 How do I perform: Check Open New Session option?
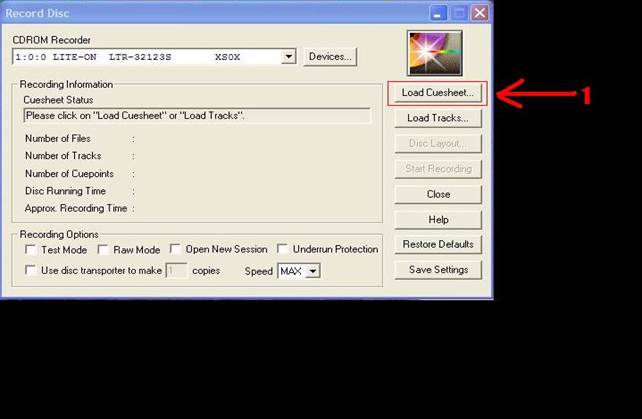[x=175, y=249]
